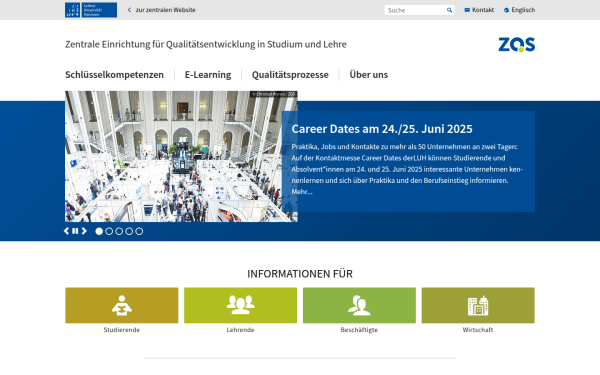
Task: Open the Leibniz Universität Hannover logo
Action: (91, 10)
